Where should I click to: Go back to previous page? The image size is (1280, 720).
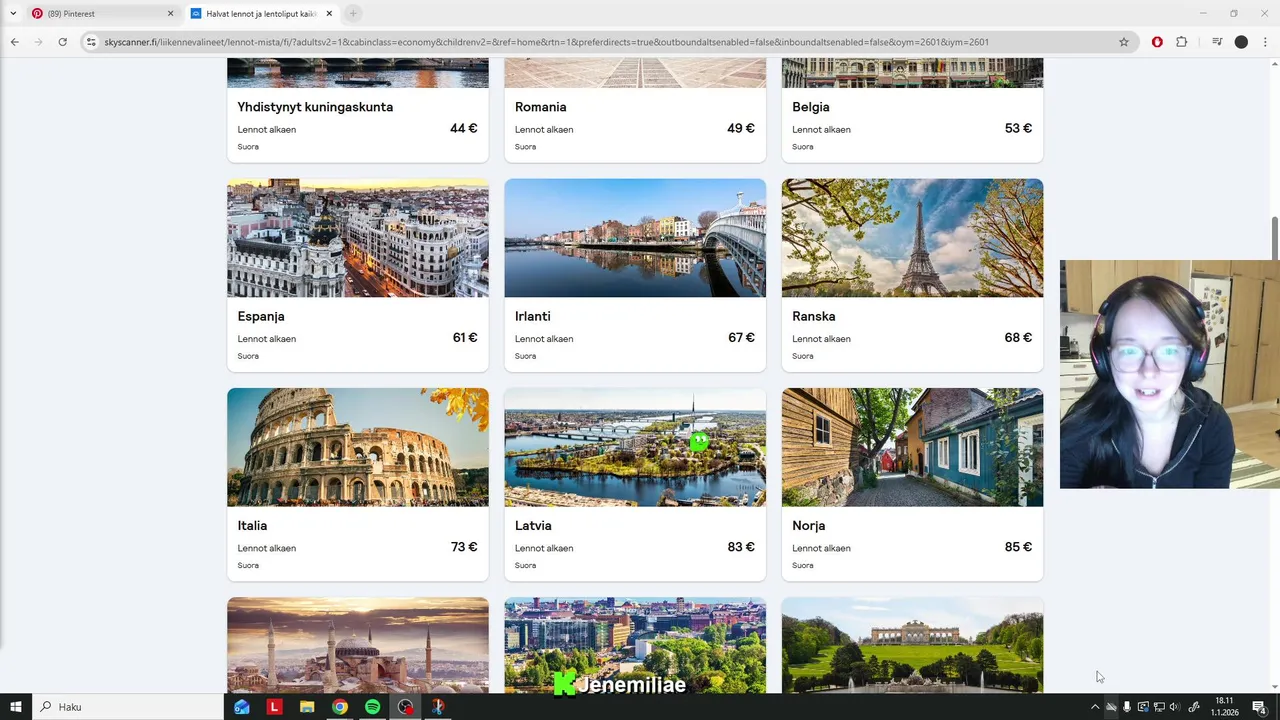pos(14,42)
